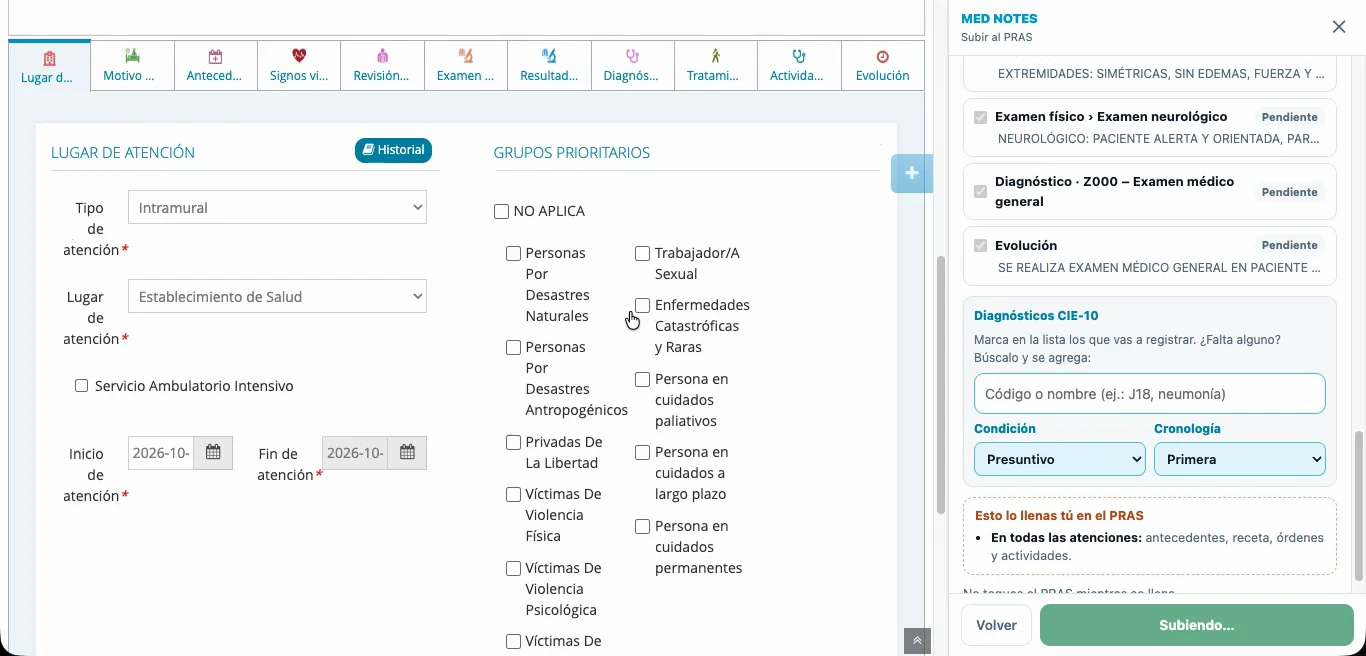Switch to the Motivo tab

pos(132,65)
